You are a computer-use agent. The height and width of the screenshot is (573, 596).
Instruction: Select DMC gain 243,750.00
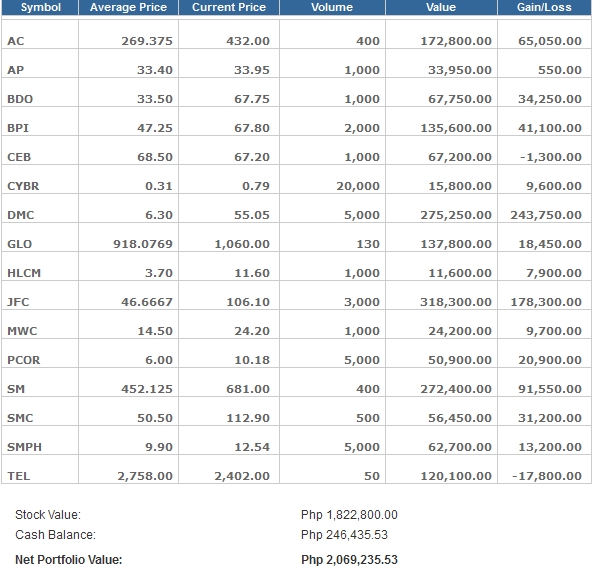tap(546, 215)
